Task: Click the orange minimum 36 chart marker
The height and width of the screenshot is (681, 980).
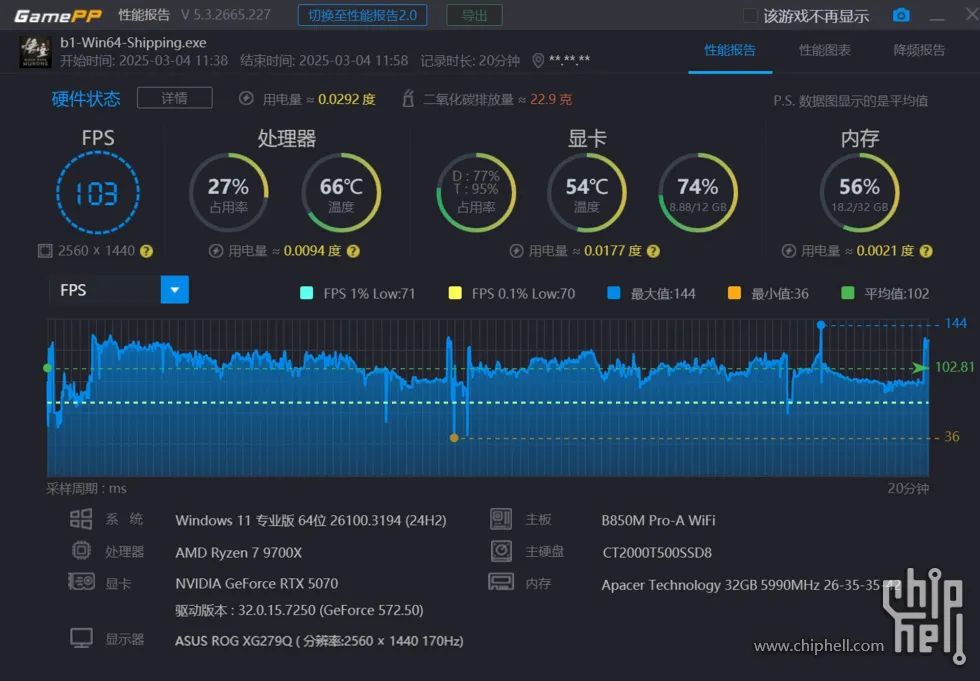Action: (454, 438)
